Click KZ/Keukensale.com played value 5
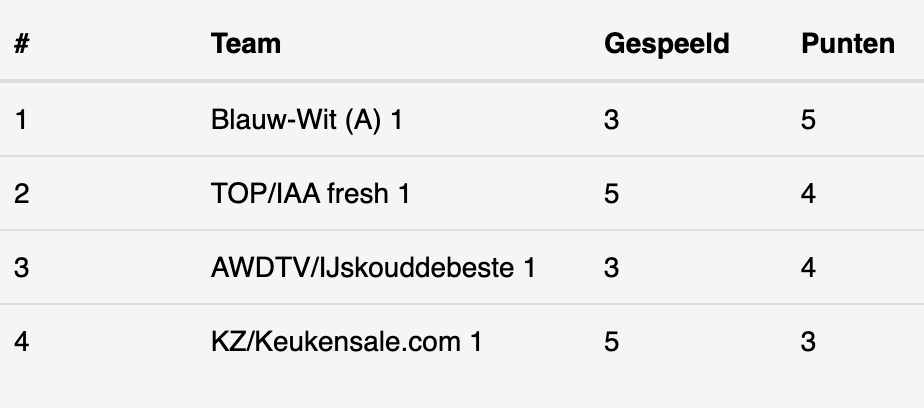 612,342
